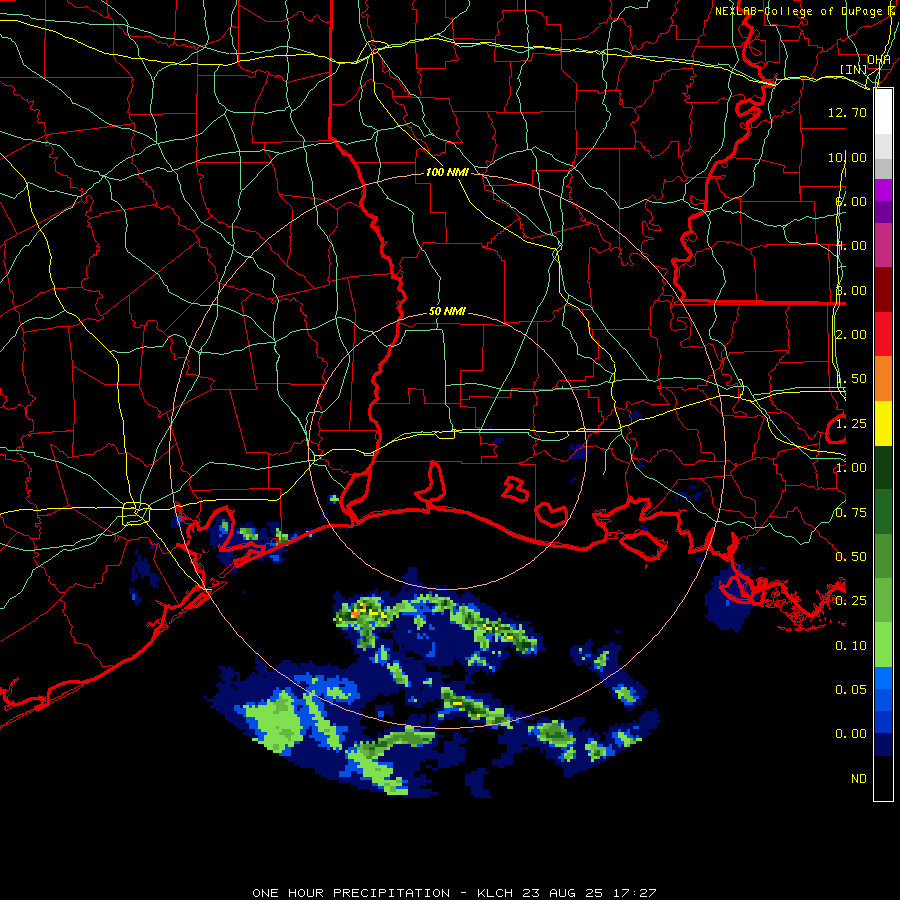This screenshot has width=900, height=900.
Task: Click the 0.00 legend value
Action: click(x=851, y=734)
